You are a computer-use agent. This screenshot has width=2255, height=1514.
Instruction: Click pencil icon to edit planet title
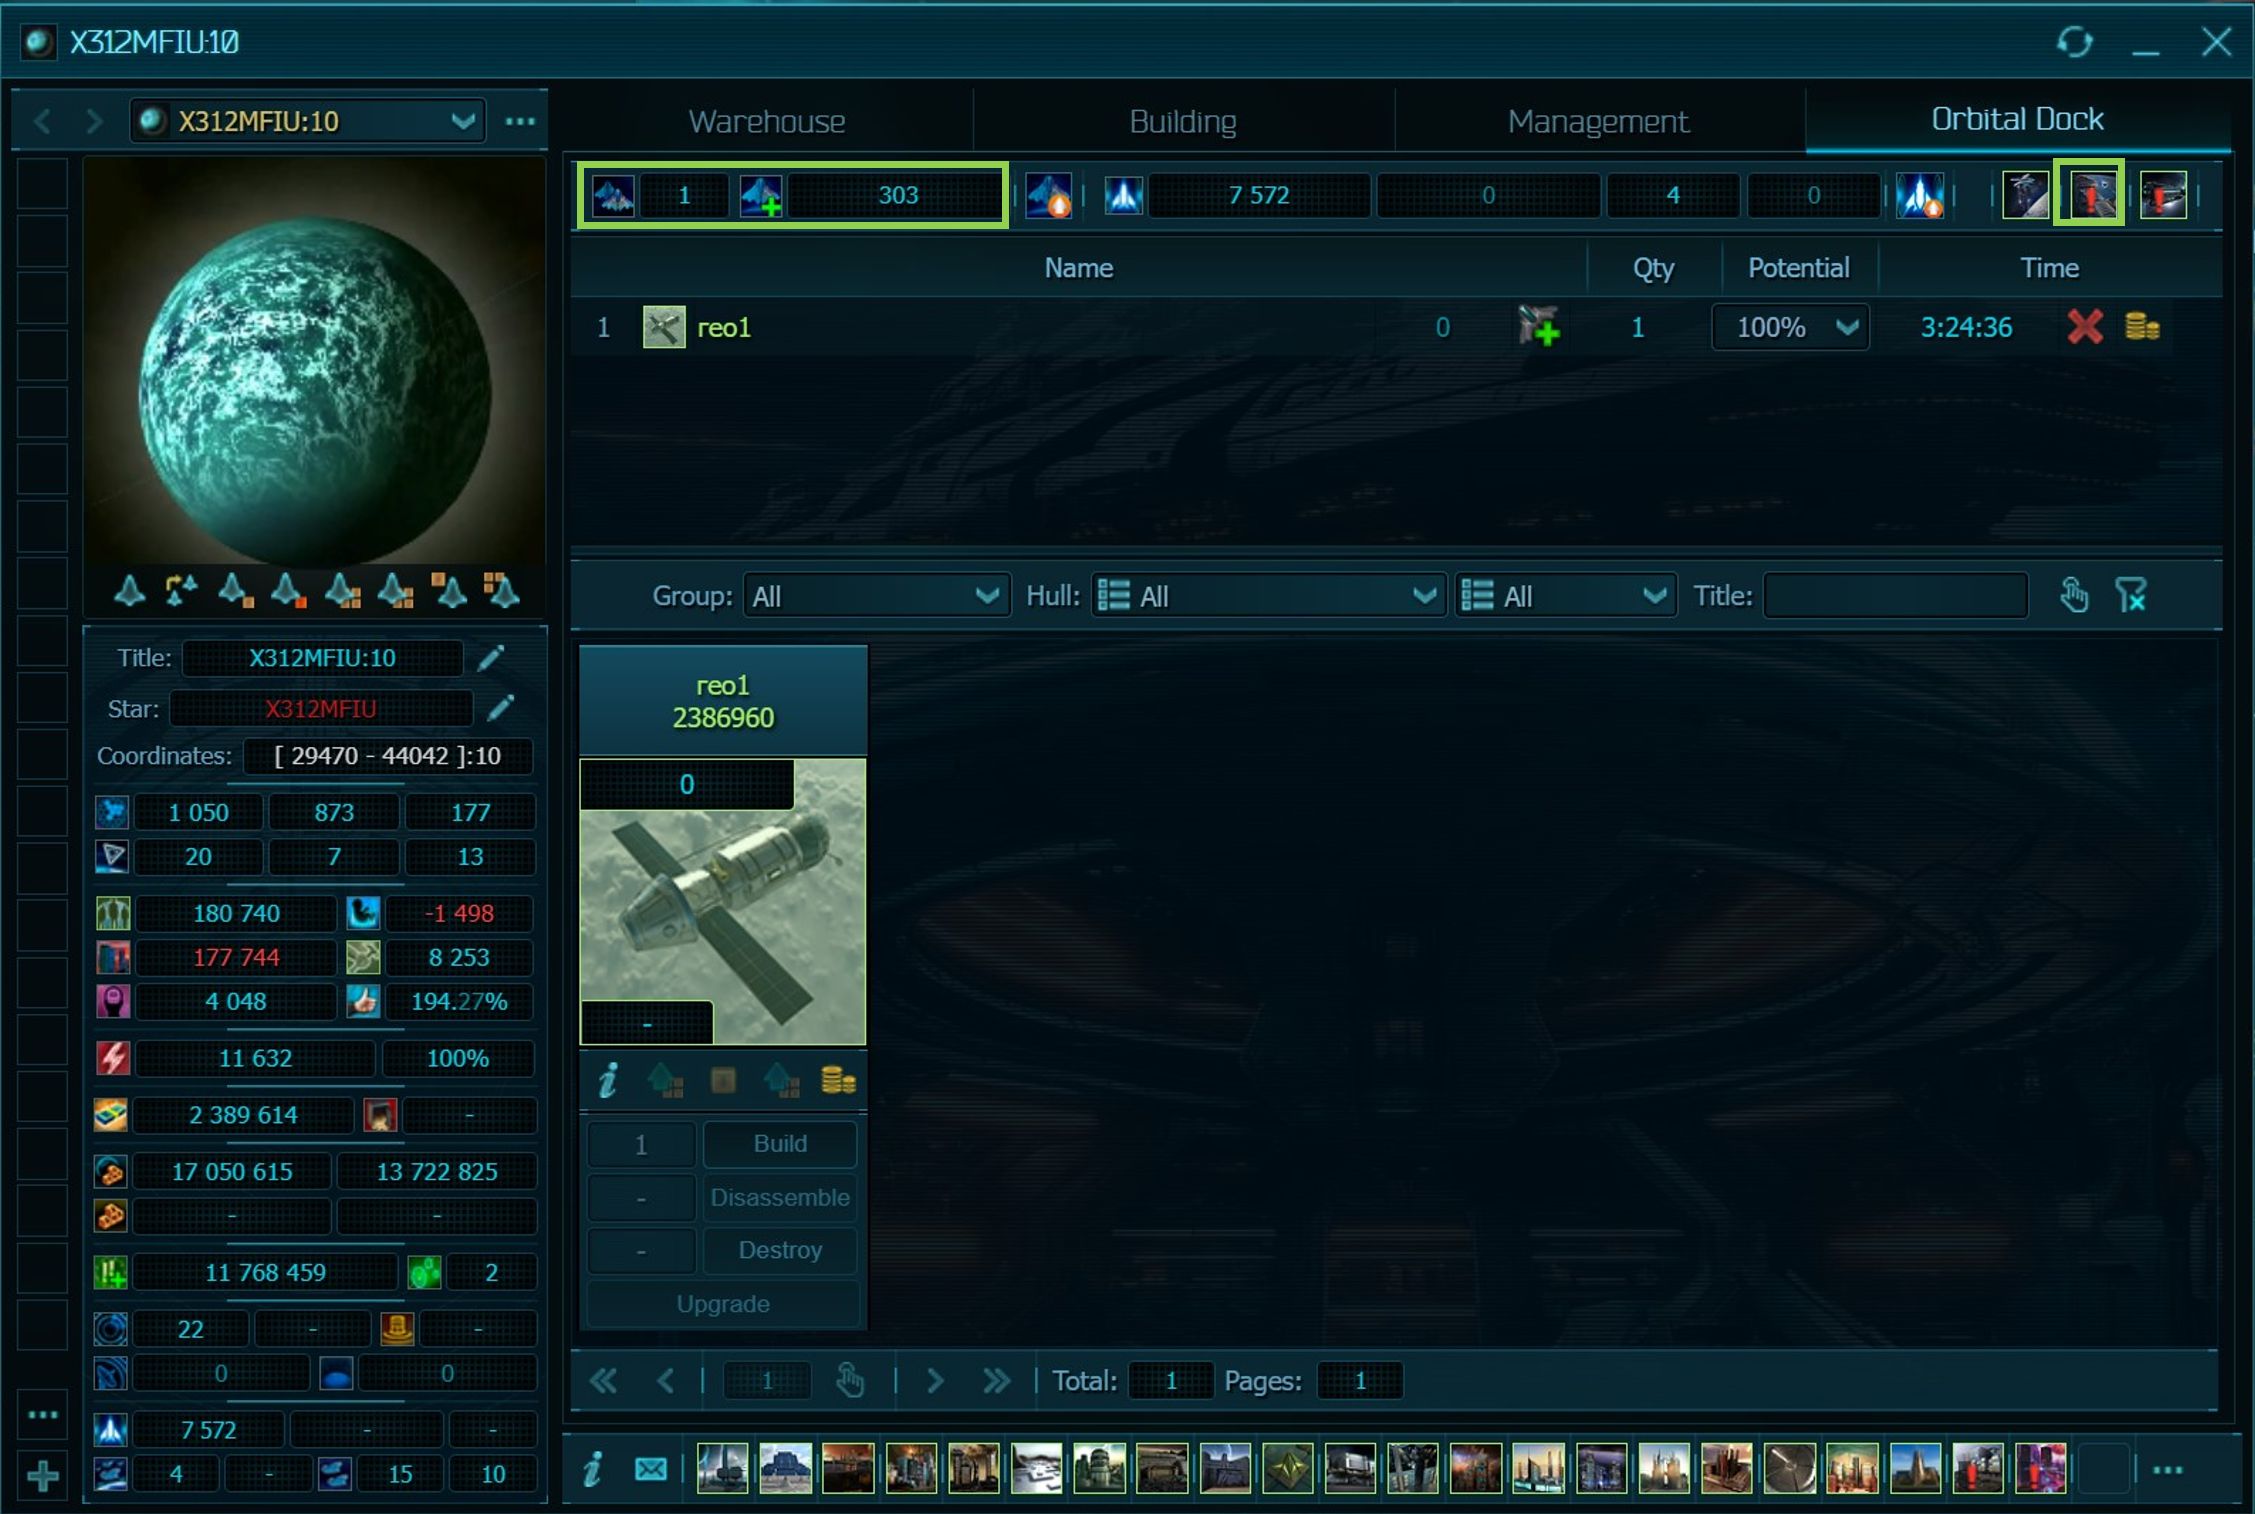(491, 658)
